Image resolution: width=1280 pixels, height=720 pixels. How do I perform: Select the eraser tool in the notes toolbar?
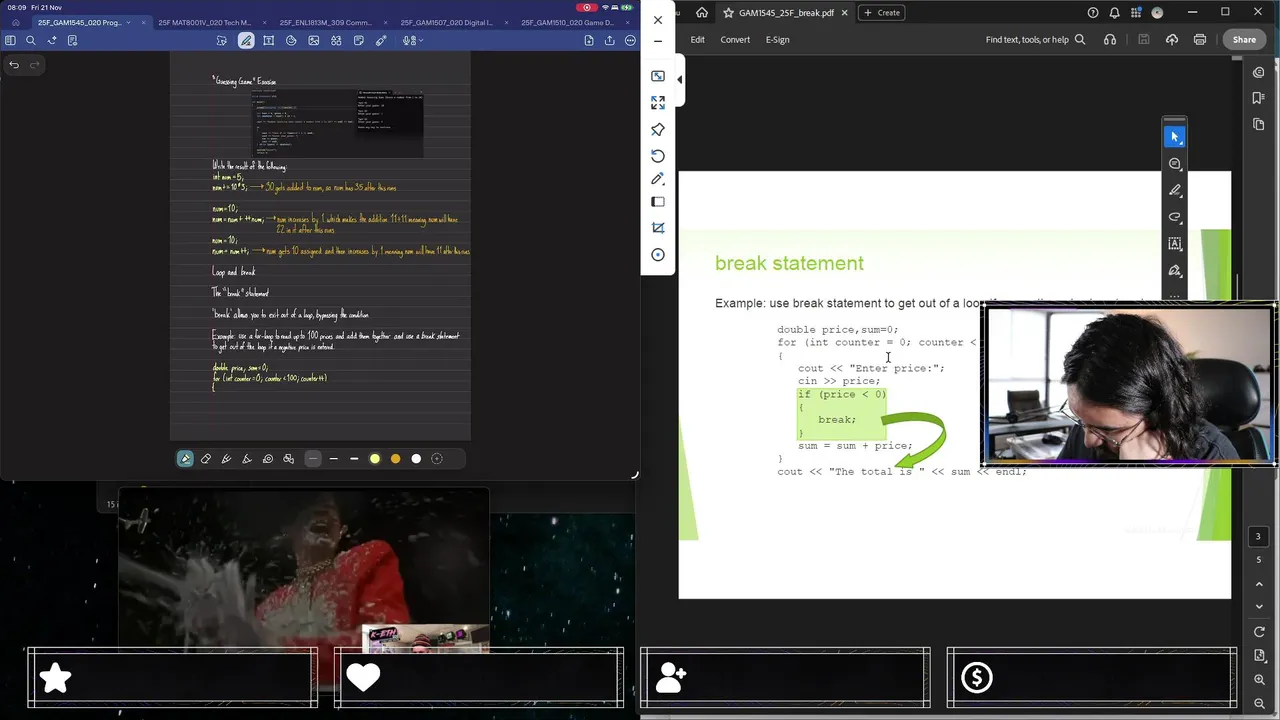click(206, 459)
